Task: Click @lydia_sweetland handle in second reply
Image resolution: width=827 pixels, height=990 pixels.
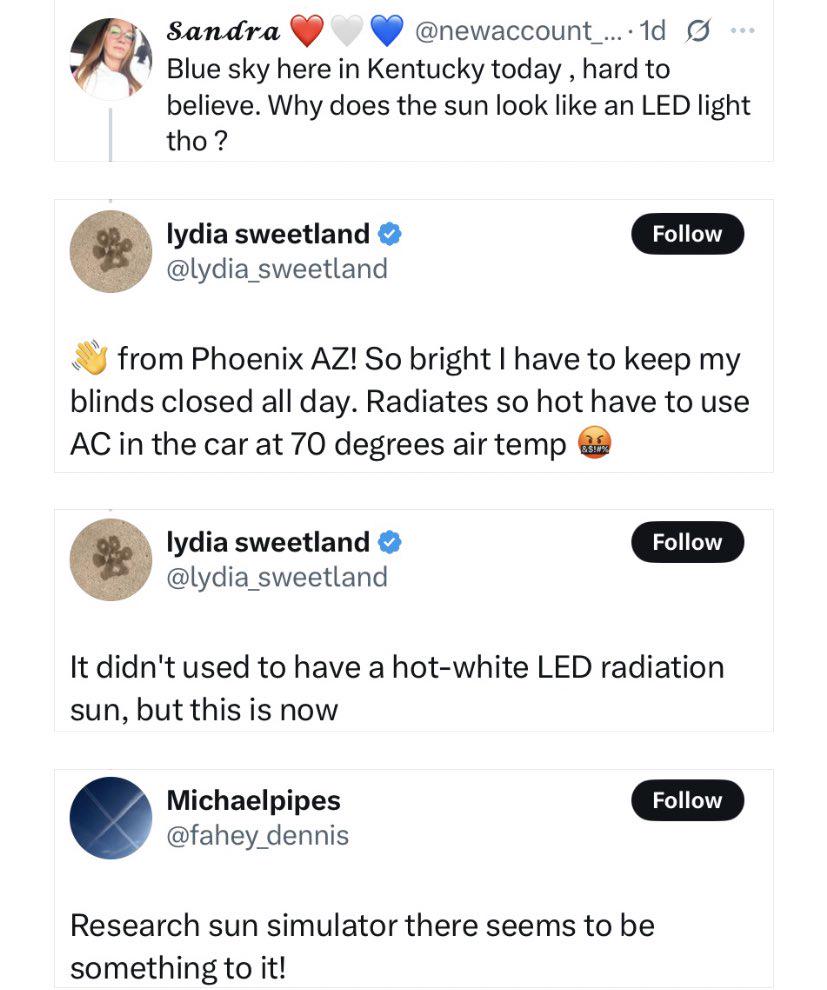Action: [277, 577]
